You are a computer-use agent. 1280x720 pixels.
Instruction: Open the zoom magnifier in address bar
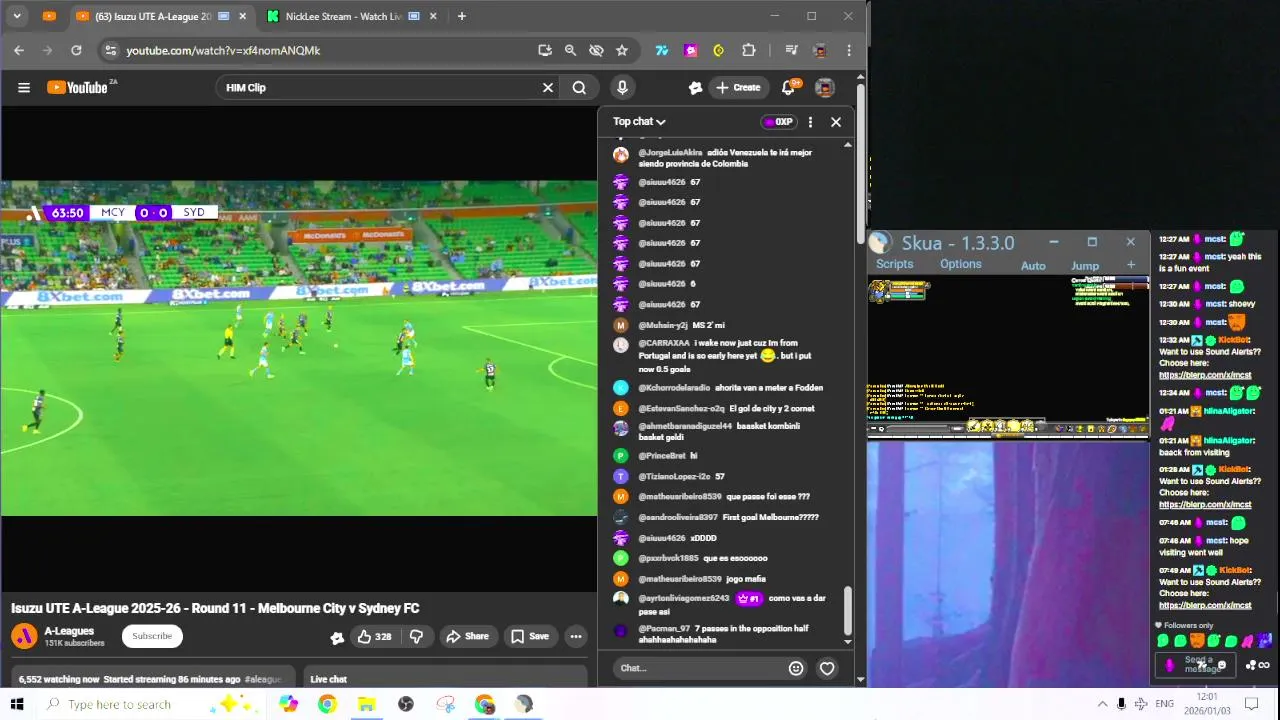coord(570,50)
